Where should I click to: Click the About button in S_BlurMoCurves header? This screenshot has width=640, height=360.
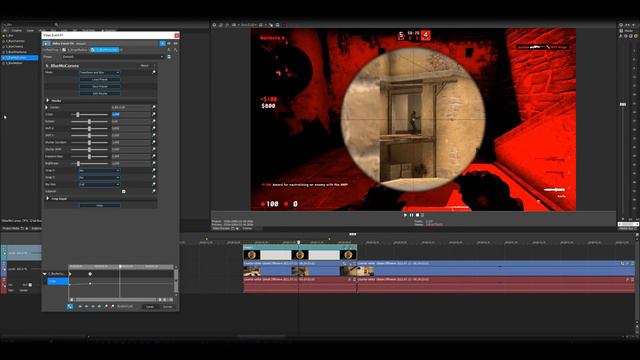click(x=144, y=65)
